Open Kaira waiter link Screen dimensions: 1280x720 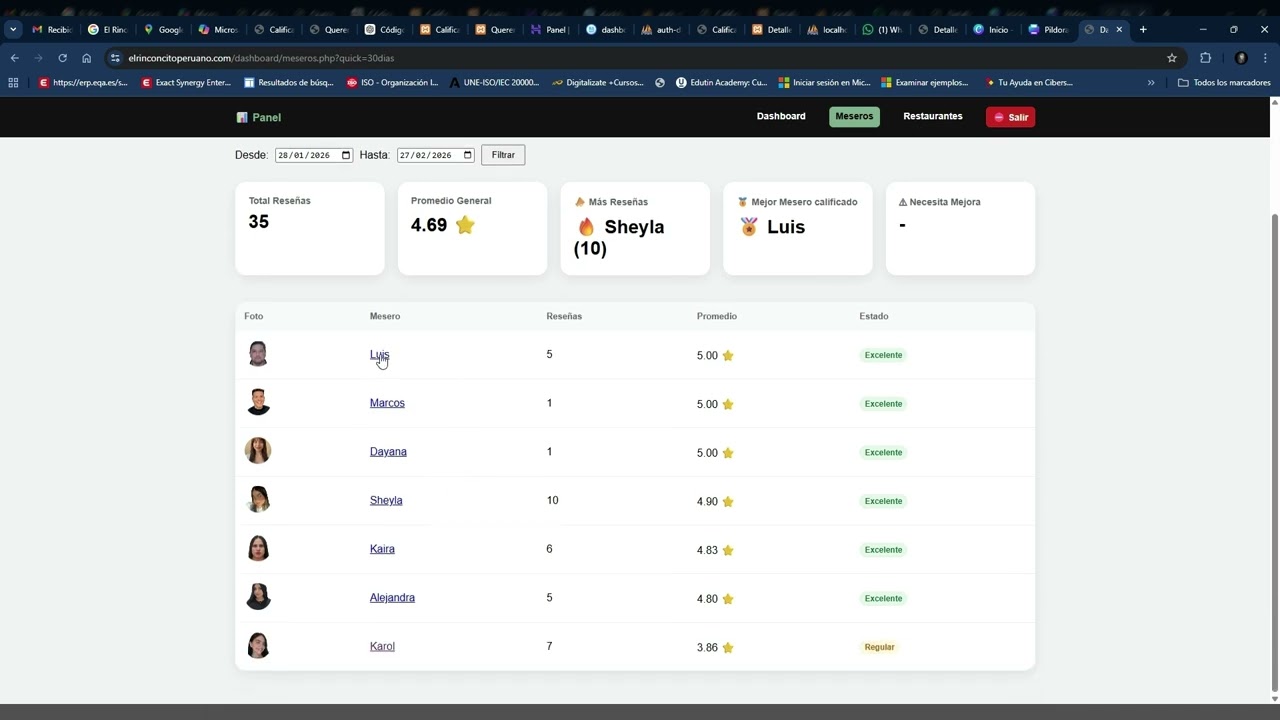382,549
